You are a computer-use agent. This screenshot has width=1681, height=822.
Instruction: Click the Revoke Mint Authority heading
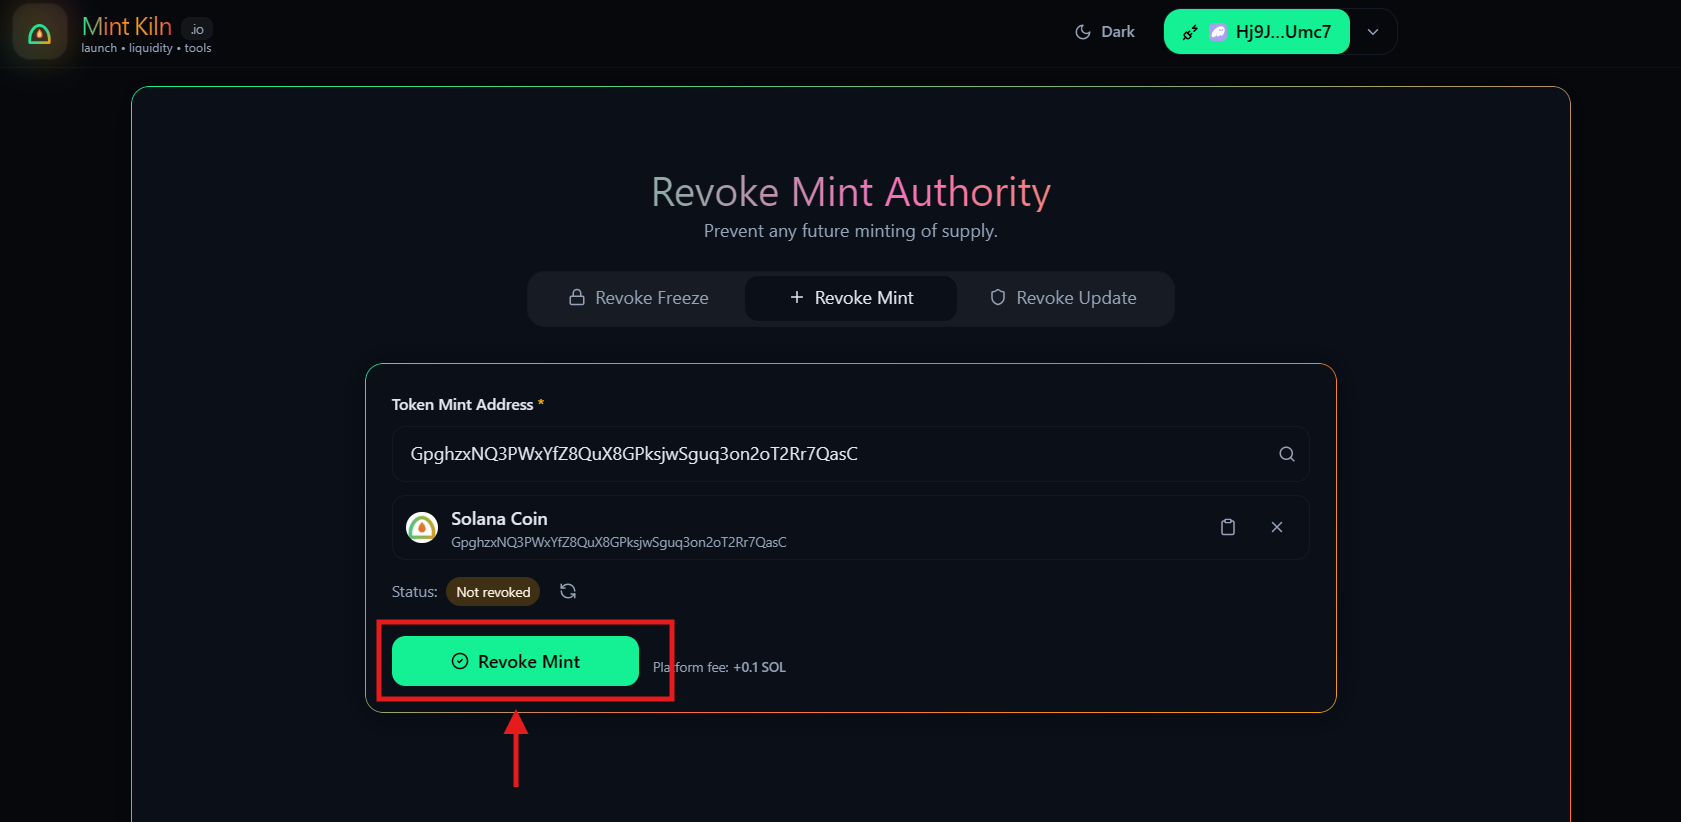(851, 192)
